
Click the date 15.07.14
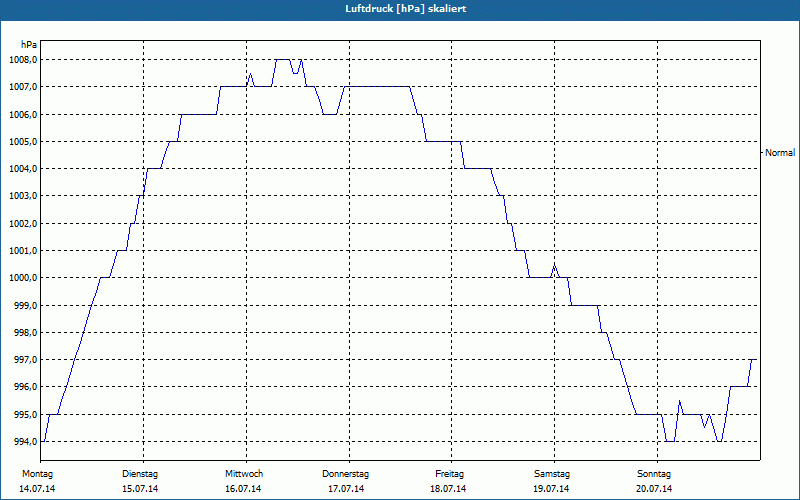click(140, 489)
